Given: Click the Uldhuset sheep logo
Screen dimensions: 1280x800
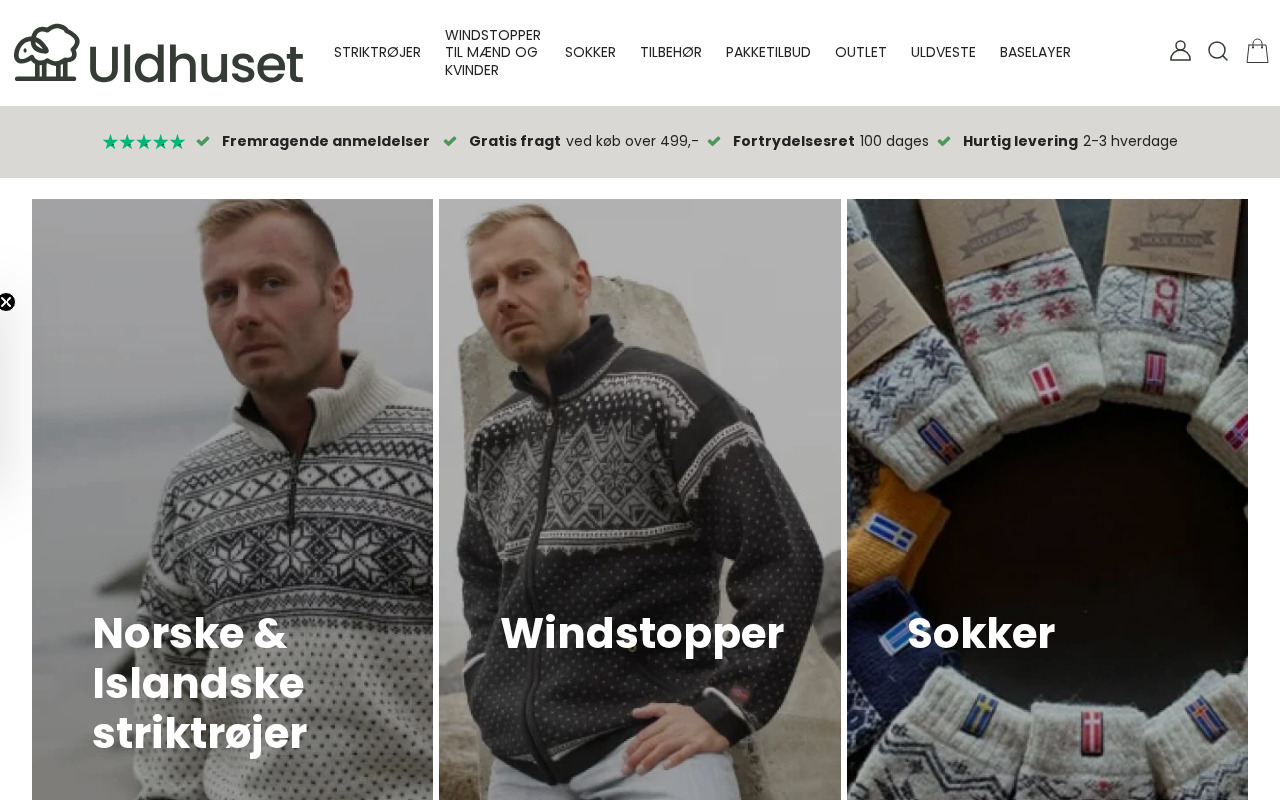Looking at the screenshot, I should pos(159,53).
